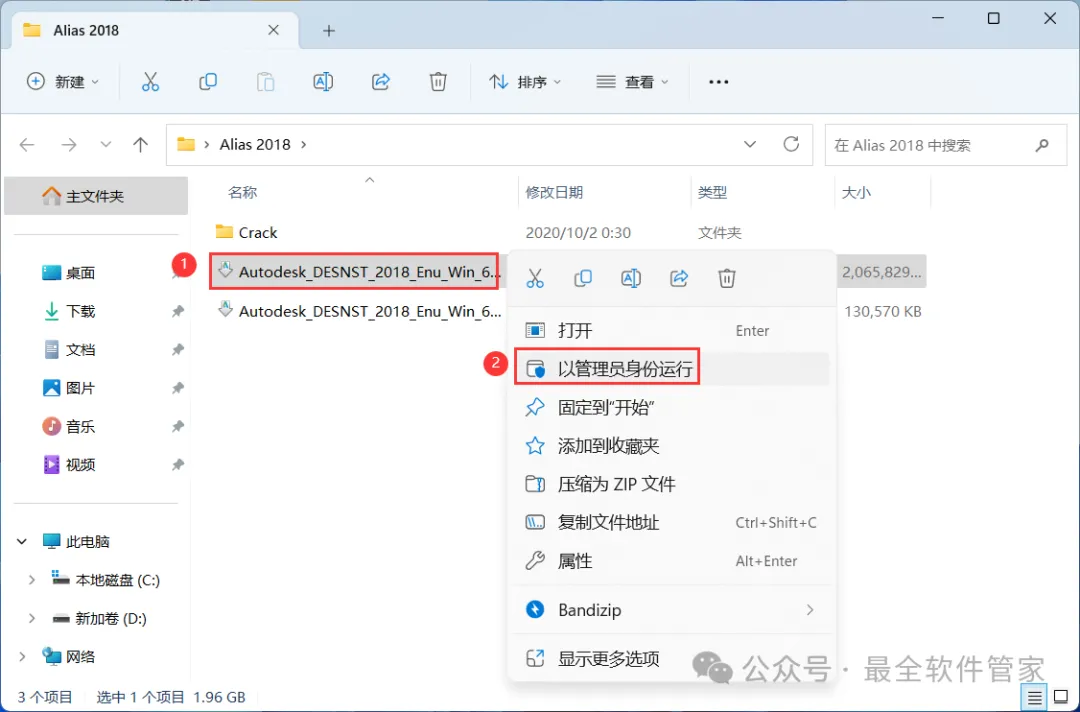The image size is (1080, 712).
Task: Switch to details view in the status bar
Action: 1035,698
